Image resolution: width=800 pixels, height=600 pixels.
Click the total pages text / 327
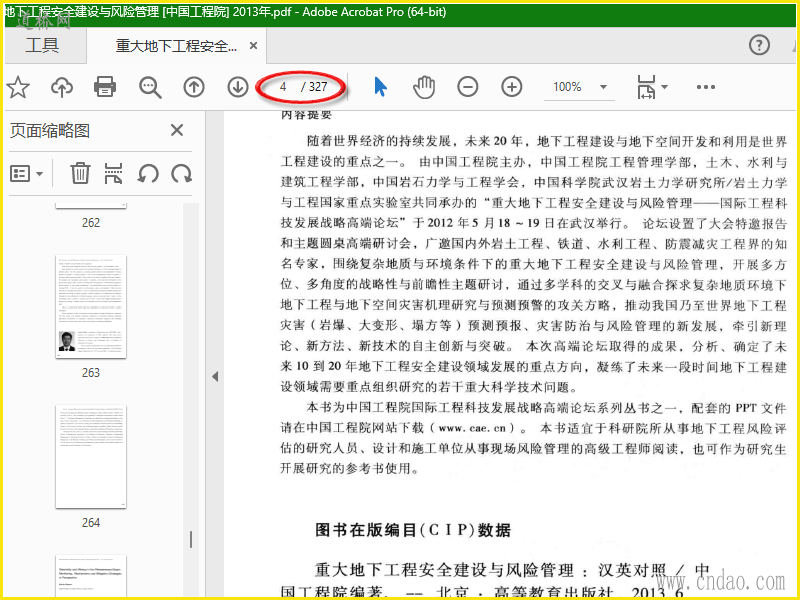click(x=314, y=87)
